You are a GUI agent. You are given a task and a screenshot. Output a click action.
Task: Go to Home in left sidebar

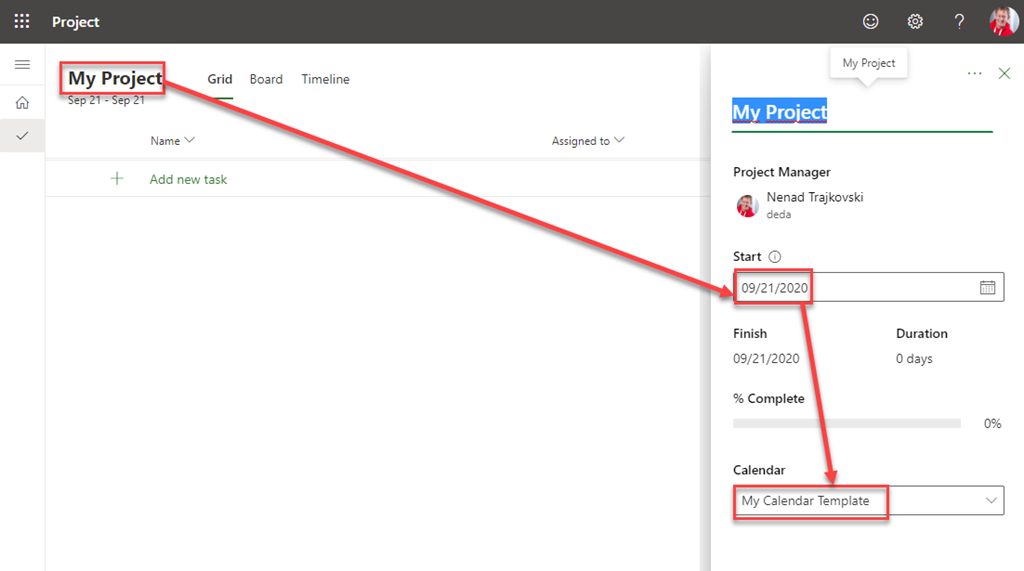pos(22,102)
